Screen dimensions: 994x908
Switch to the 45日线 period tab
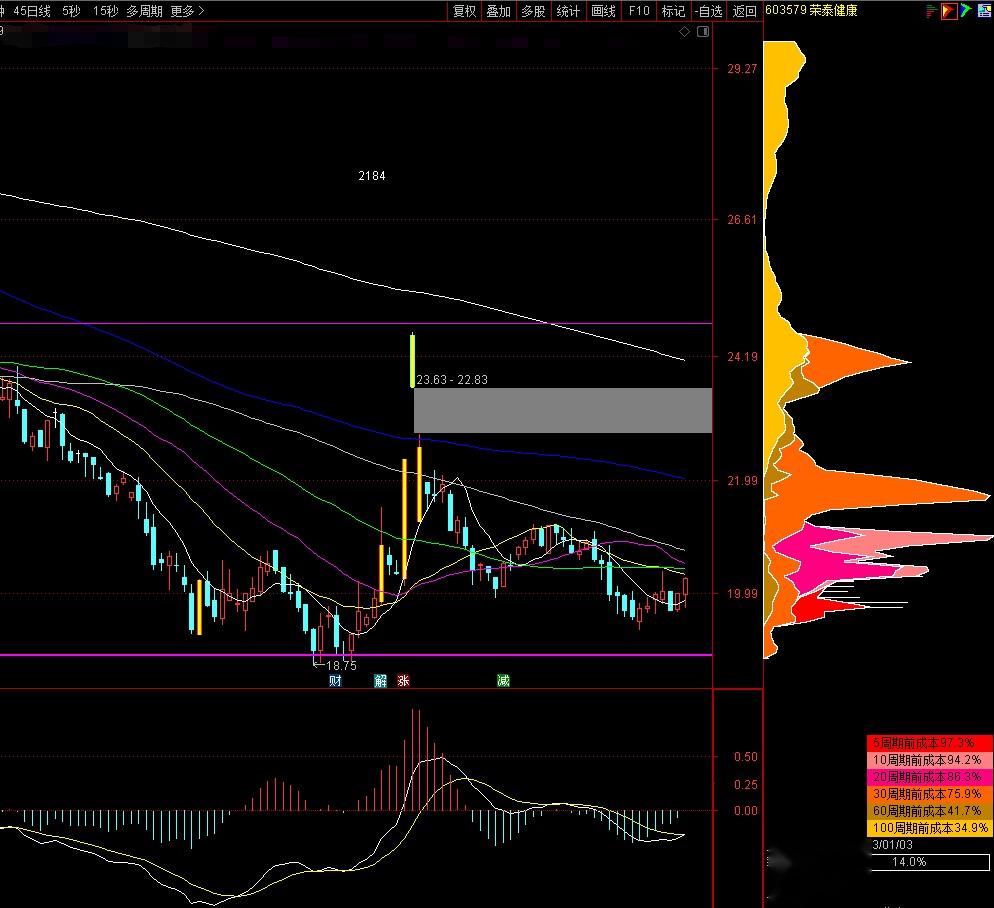38,11
